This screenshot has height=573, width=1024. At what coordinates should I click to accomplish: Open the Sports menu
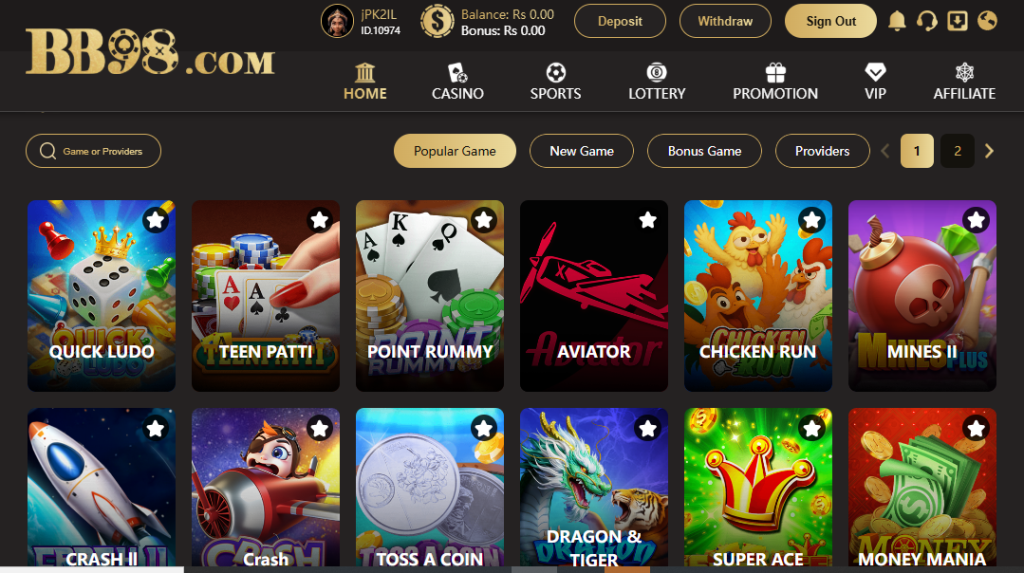[x=555, y=82]
